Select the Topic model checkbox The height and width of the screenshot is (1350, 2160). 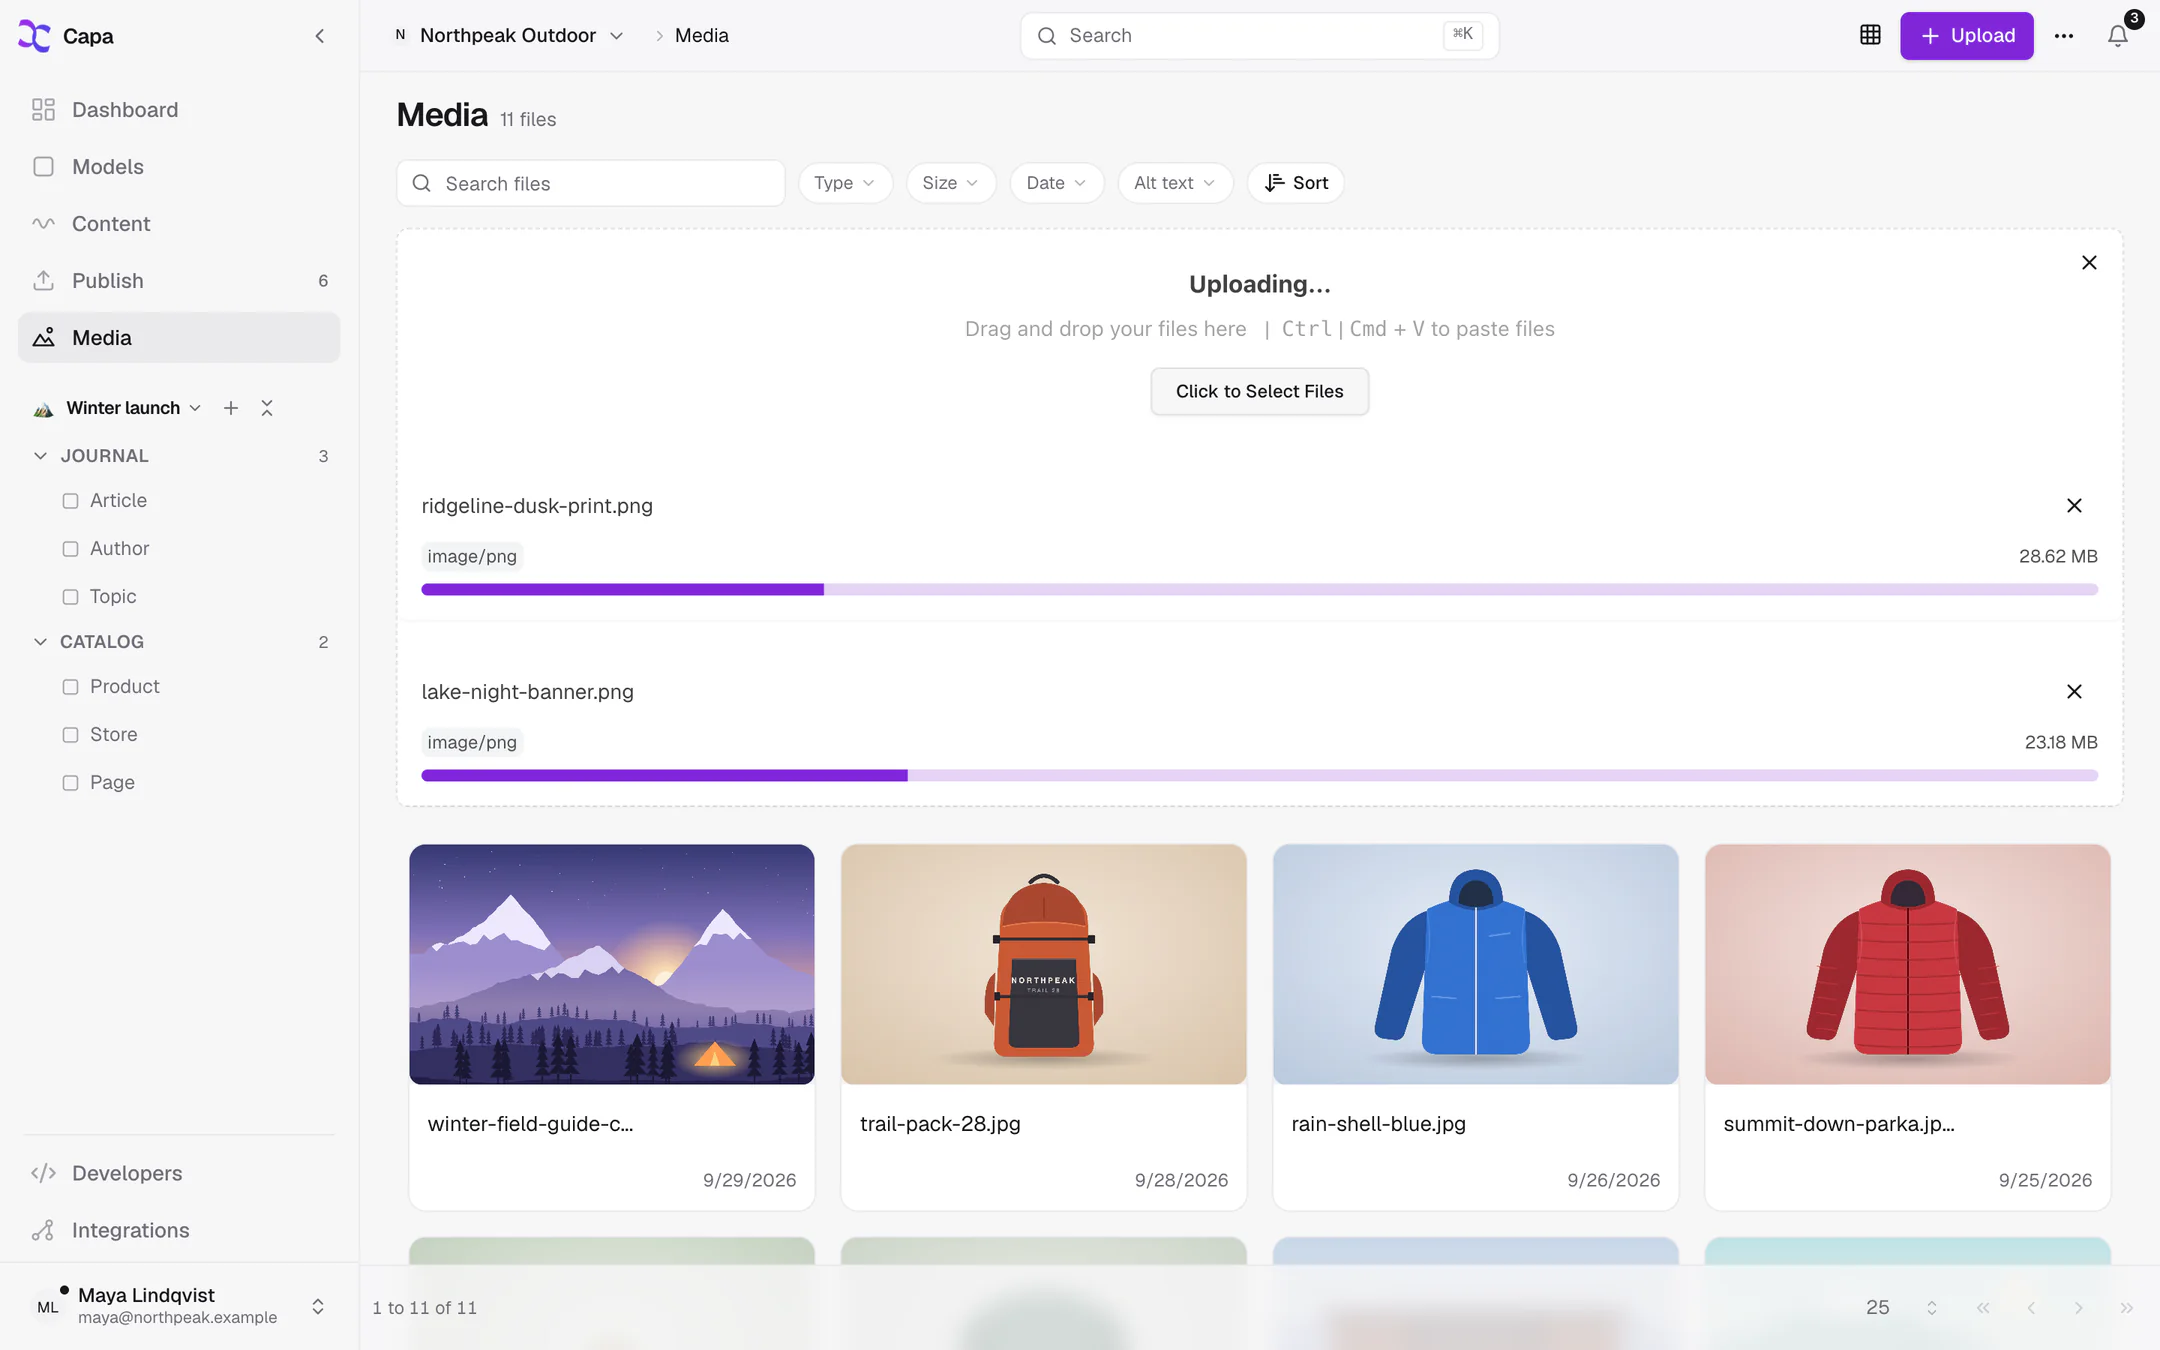(x=70, y=597)
